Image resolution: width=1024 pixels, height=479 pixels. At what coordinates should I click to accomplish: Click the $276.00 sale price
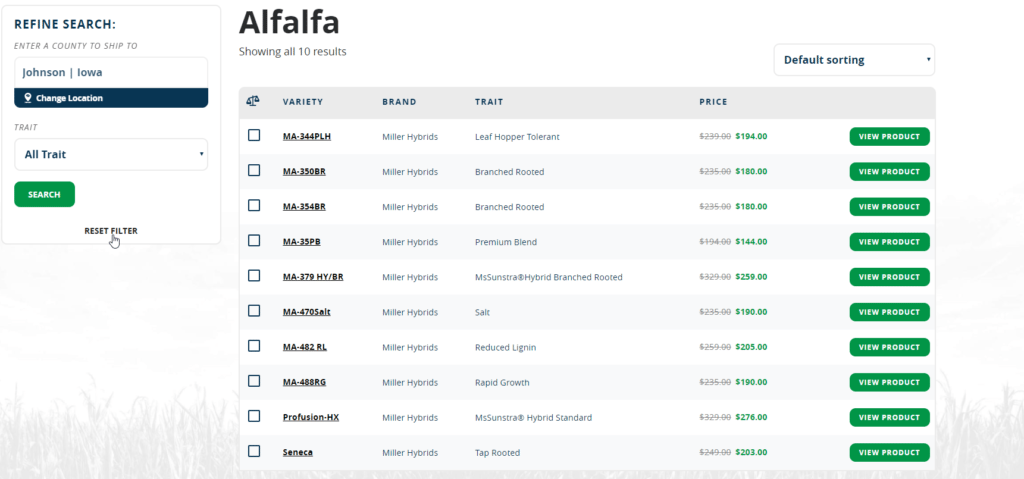click(x=751, y=417)
